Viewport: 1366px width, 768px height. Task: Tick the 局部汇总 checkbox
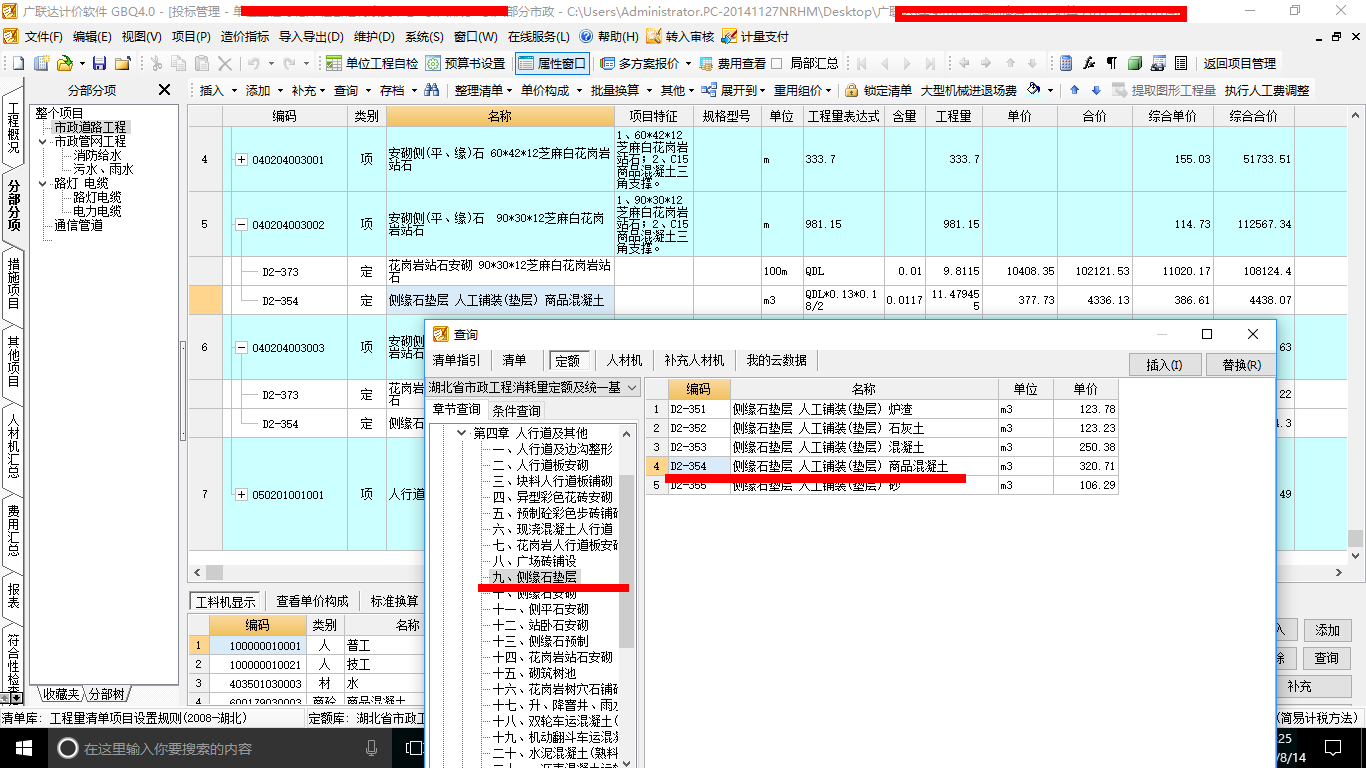click(777, 63)
